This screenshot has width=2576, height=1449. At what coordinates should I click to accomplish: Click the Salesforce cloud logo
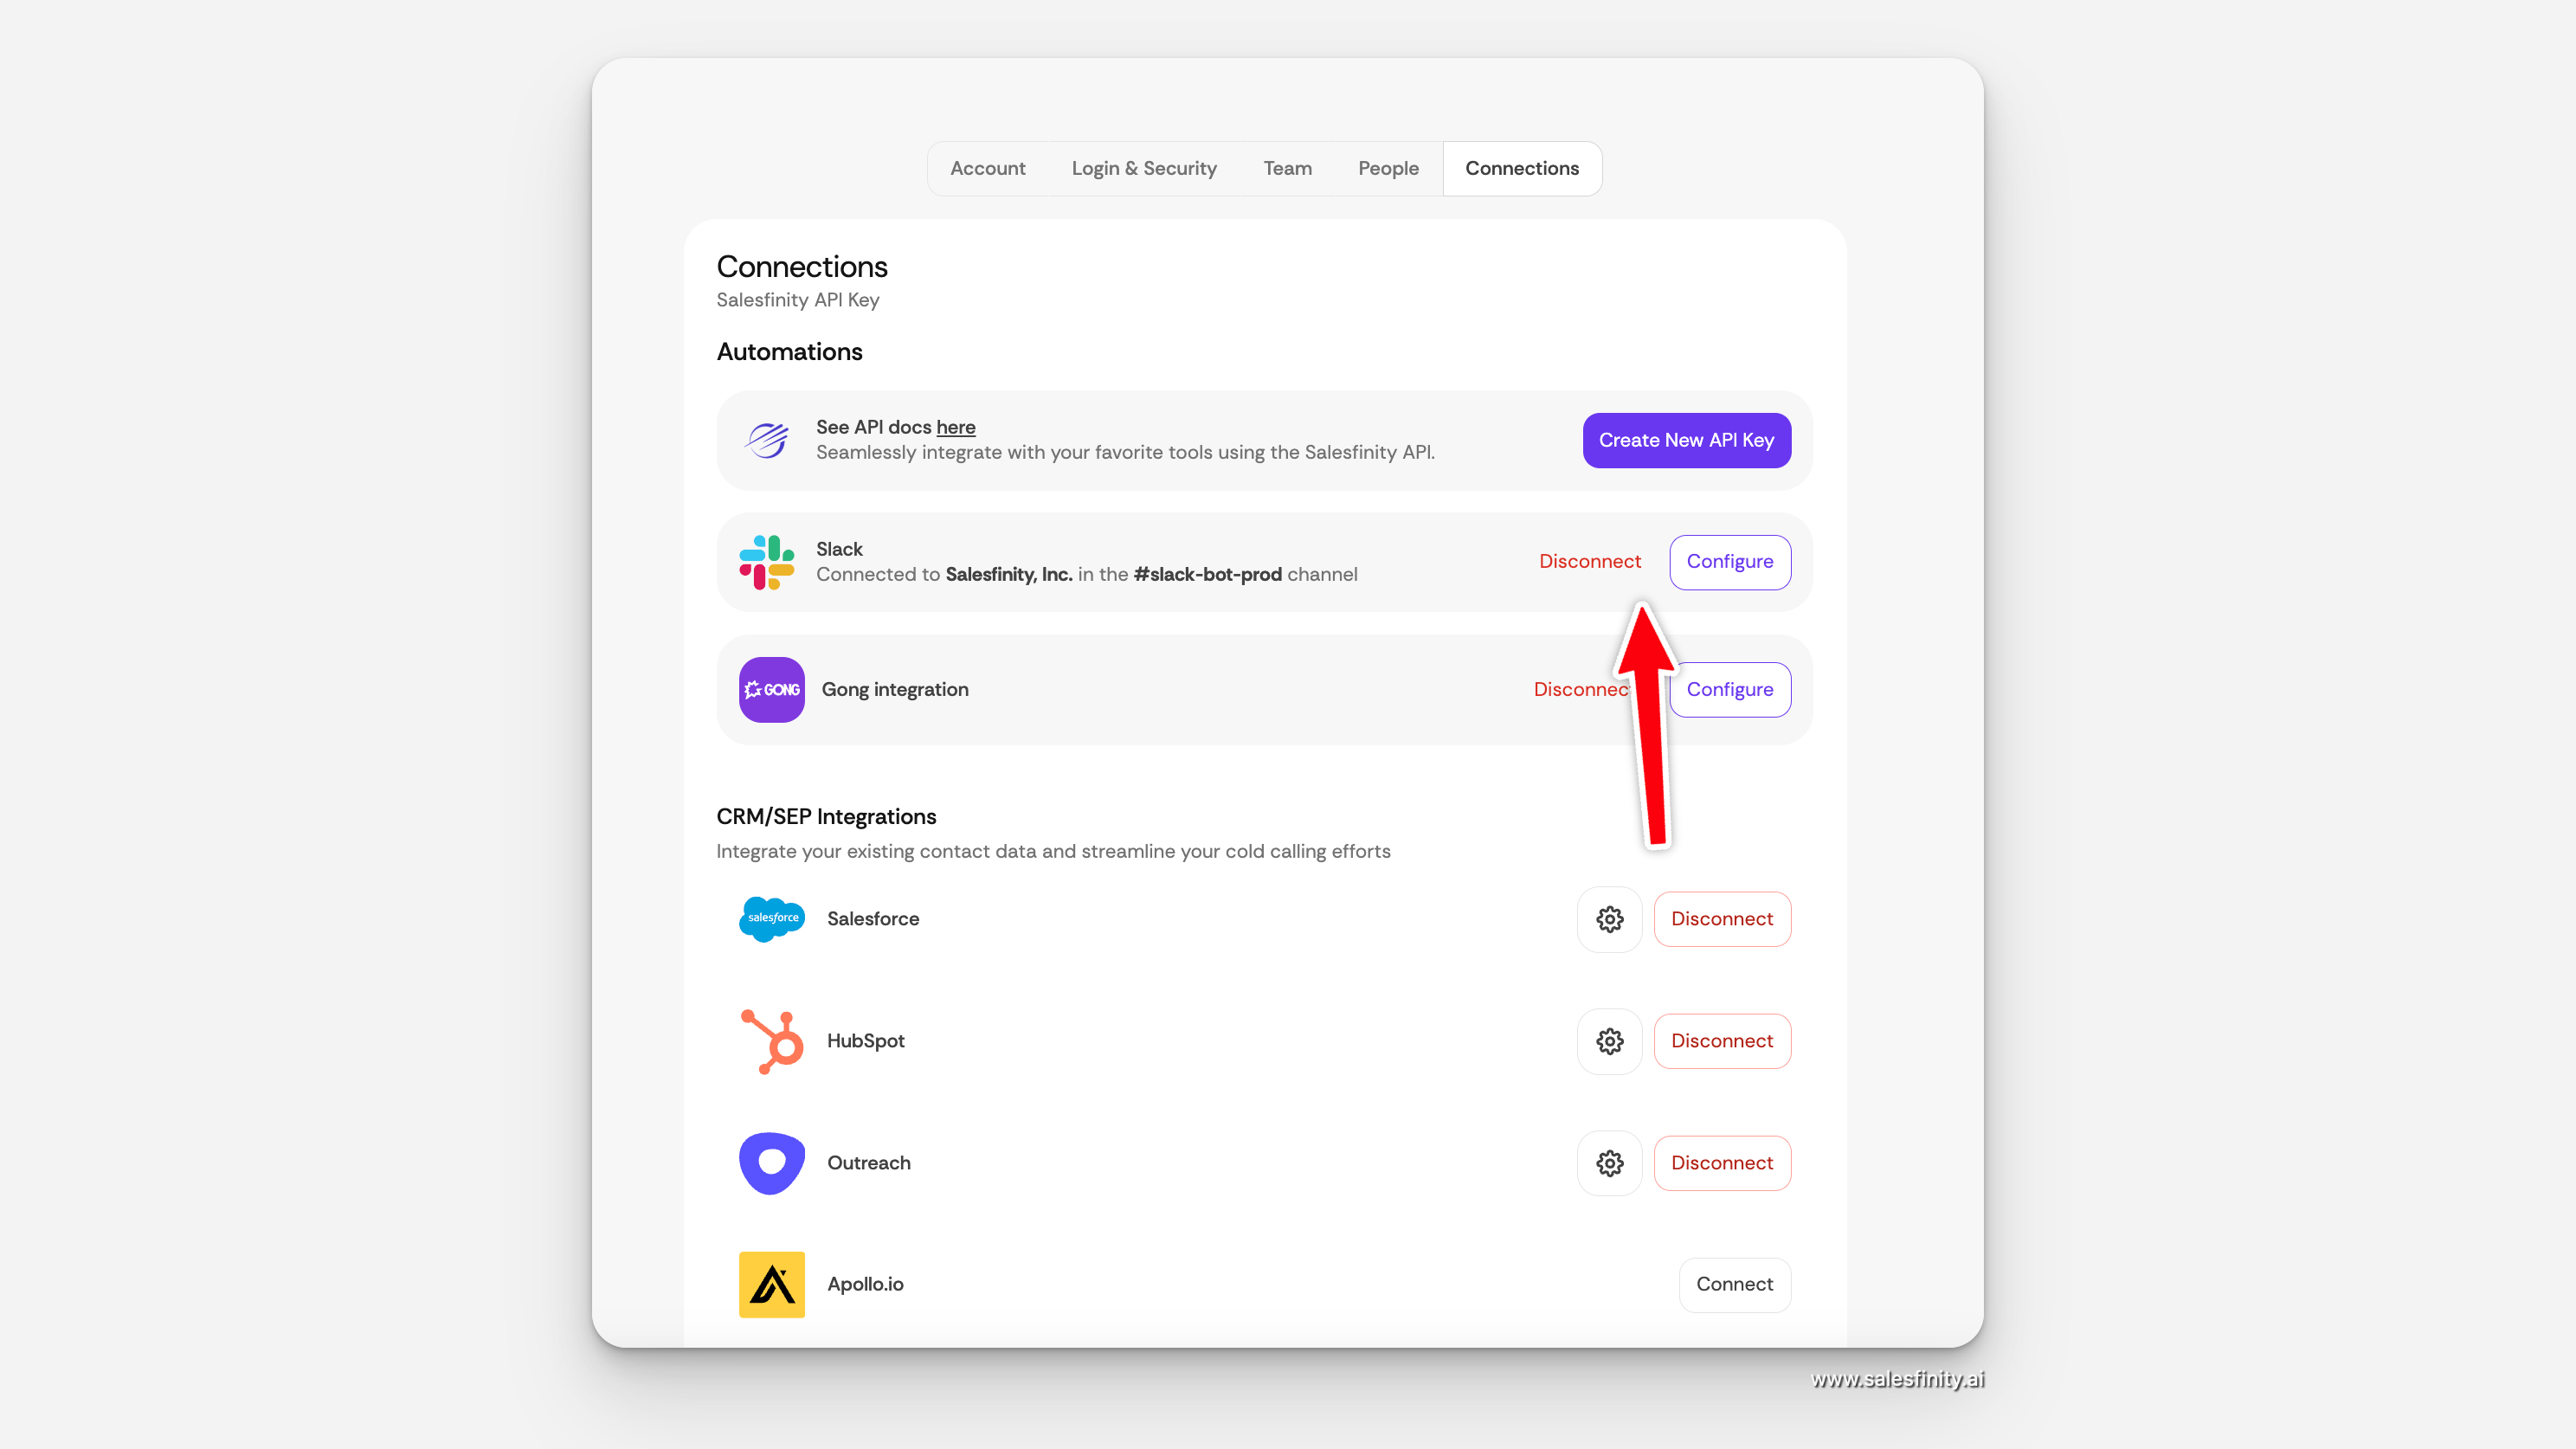click(771, 919)
